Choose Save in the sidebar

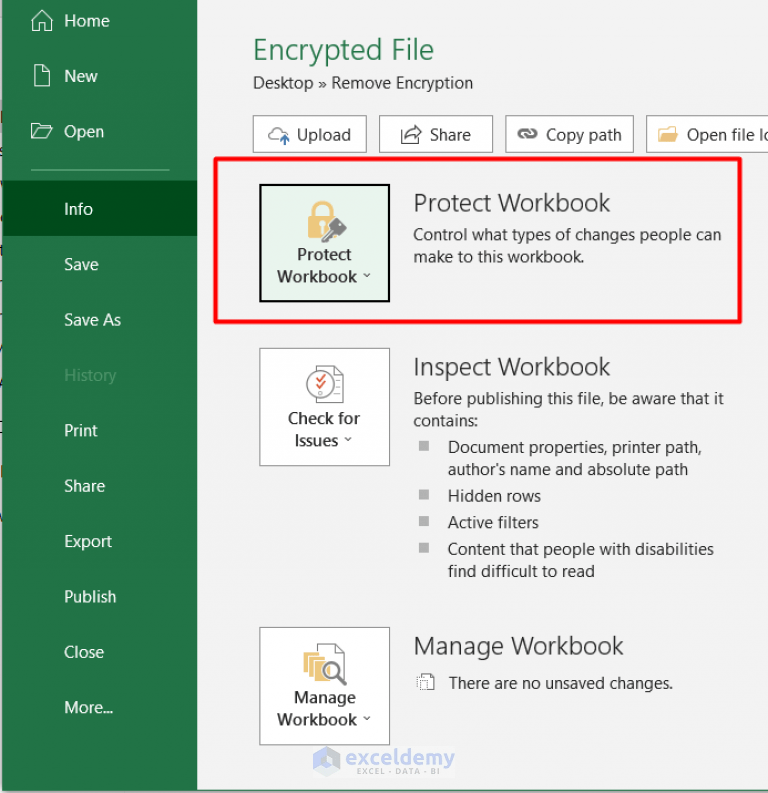(100, 264)
